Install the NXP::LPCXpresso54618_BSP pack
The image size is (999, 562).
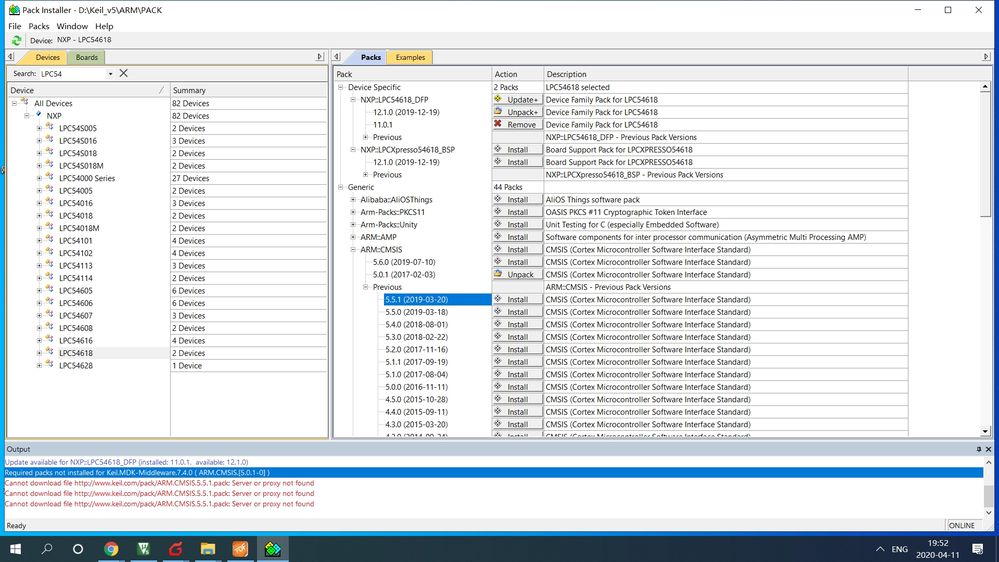point(517,150)
